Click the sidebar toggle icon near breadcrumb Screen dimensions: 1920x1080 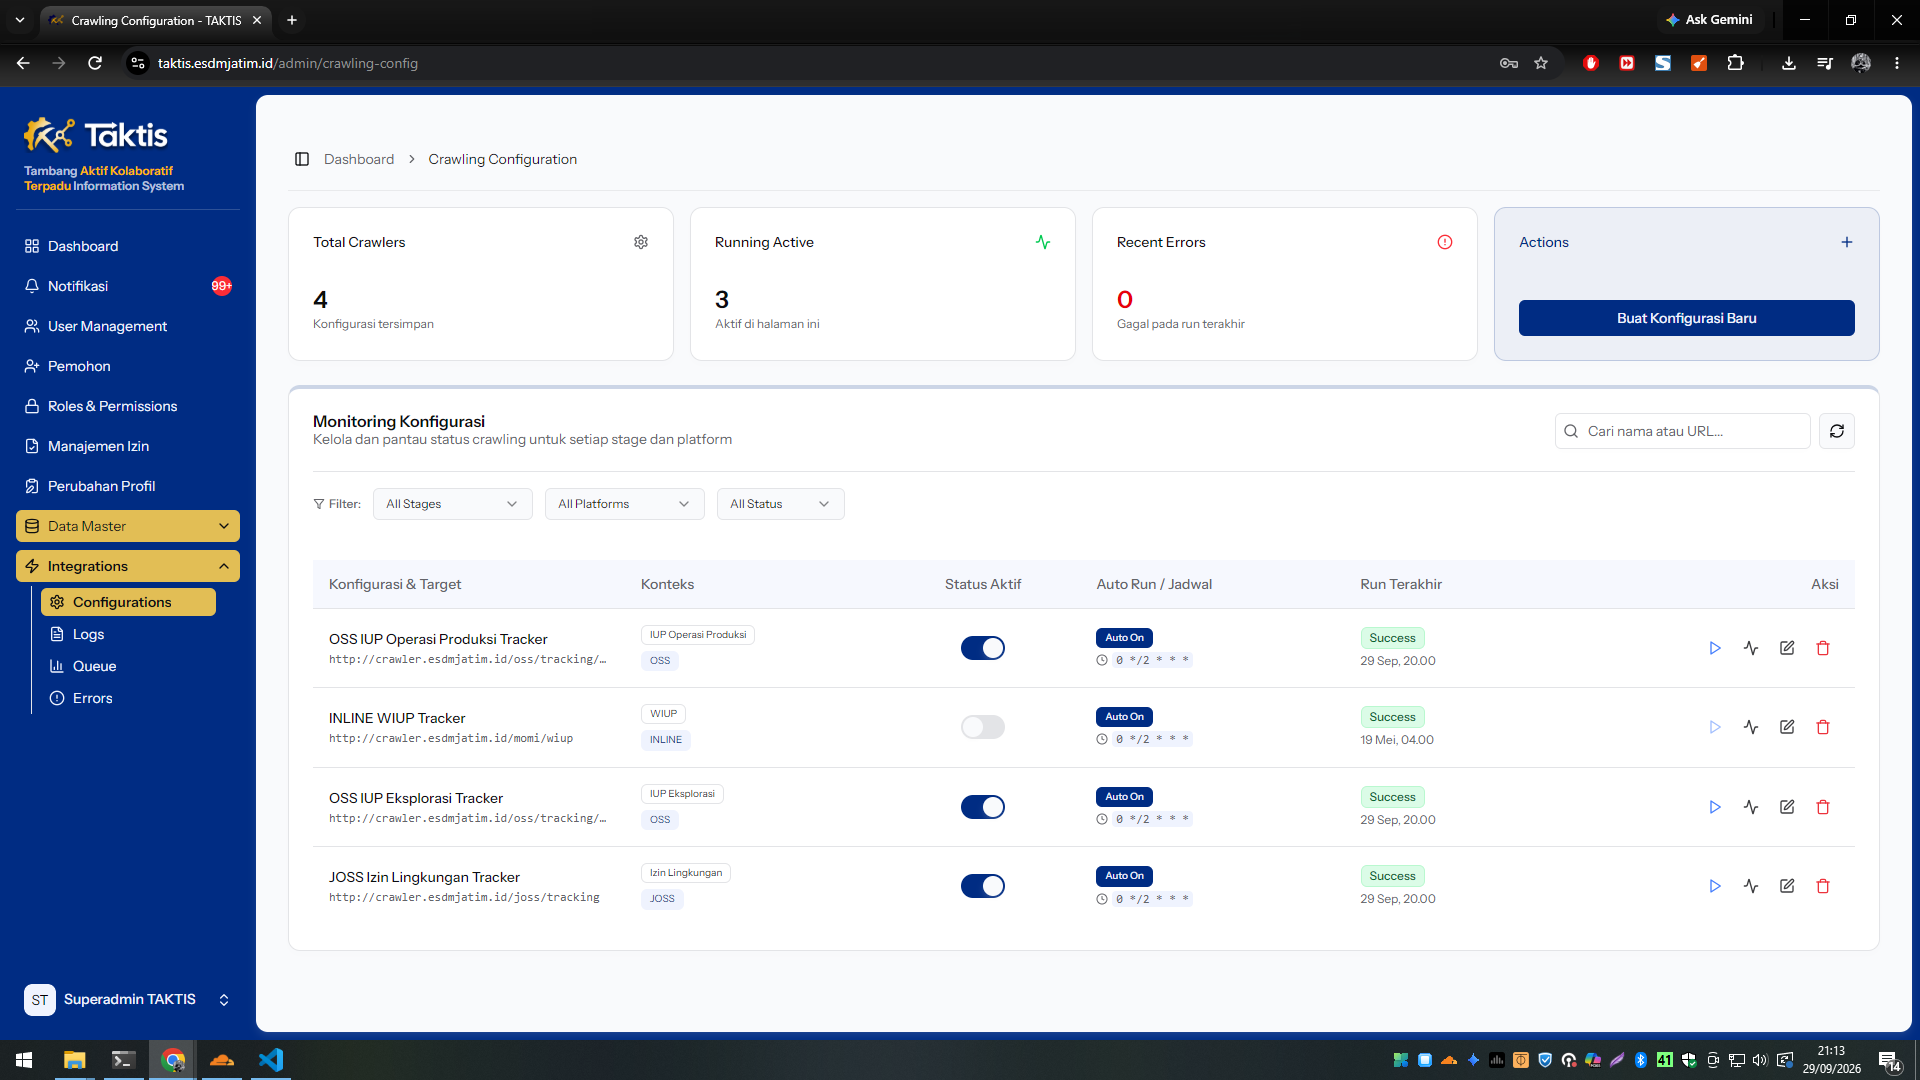coord(302,159)
